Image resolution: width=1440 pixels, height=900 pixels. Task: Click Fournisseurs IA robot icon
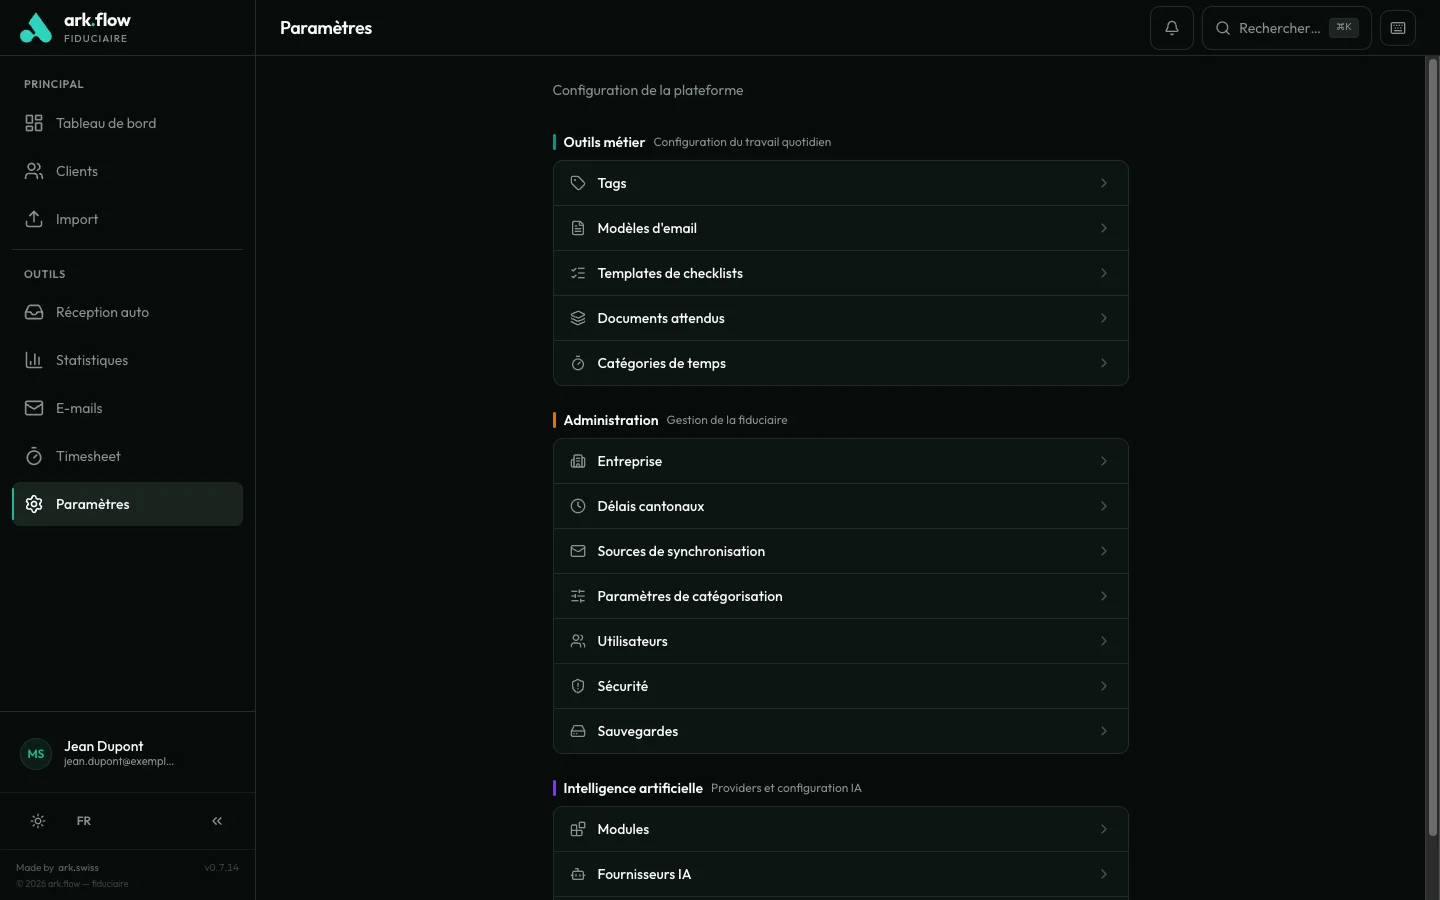[x=578, y=874]
